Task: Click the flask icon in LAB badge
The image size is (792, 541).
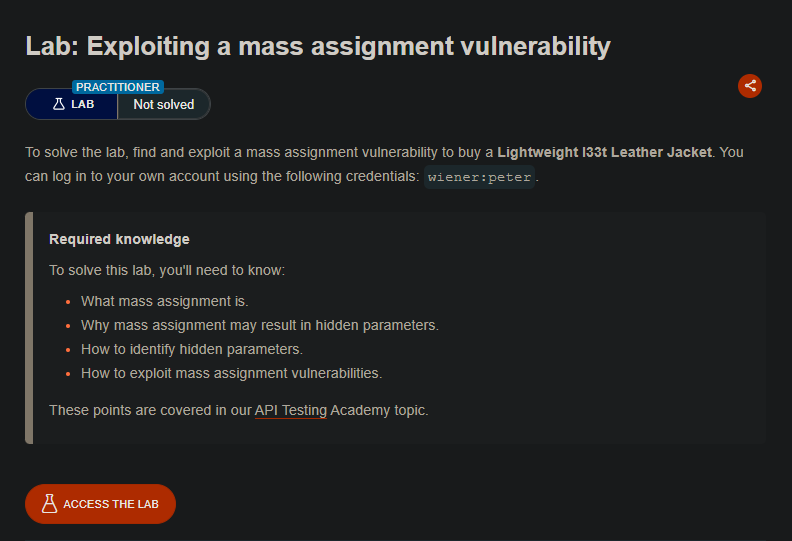Action: click(x=59, y=104)
